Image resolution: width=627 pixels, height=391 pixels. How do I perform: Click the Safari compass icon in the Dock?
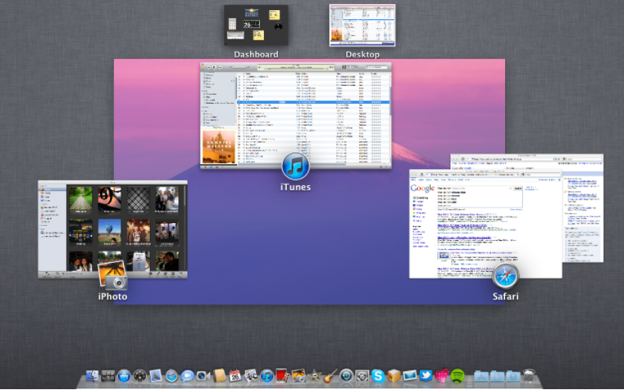171,376
